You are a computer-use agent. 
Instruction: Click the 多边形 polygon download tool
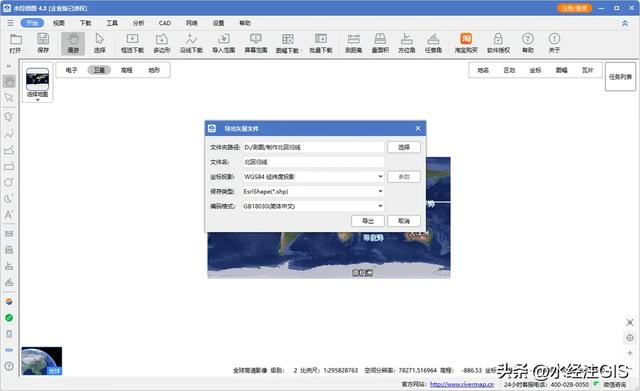162,43
